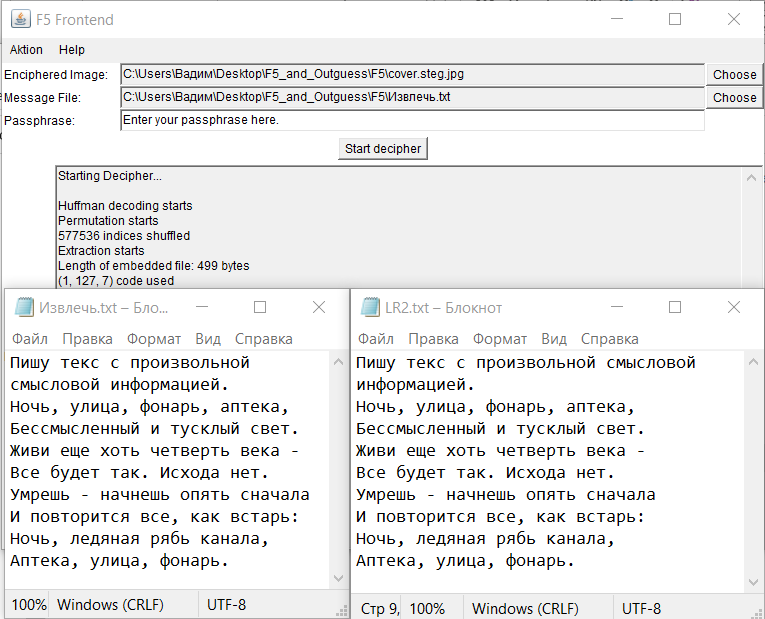Click 'Windows (CRLF)' status in LR2.txt window
The width and height of the screenshot is (765, 619).
coord(525,609)
